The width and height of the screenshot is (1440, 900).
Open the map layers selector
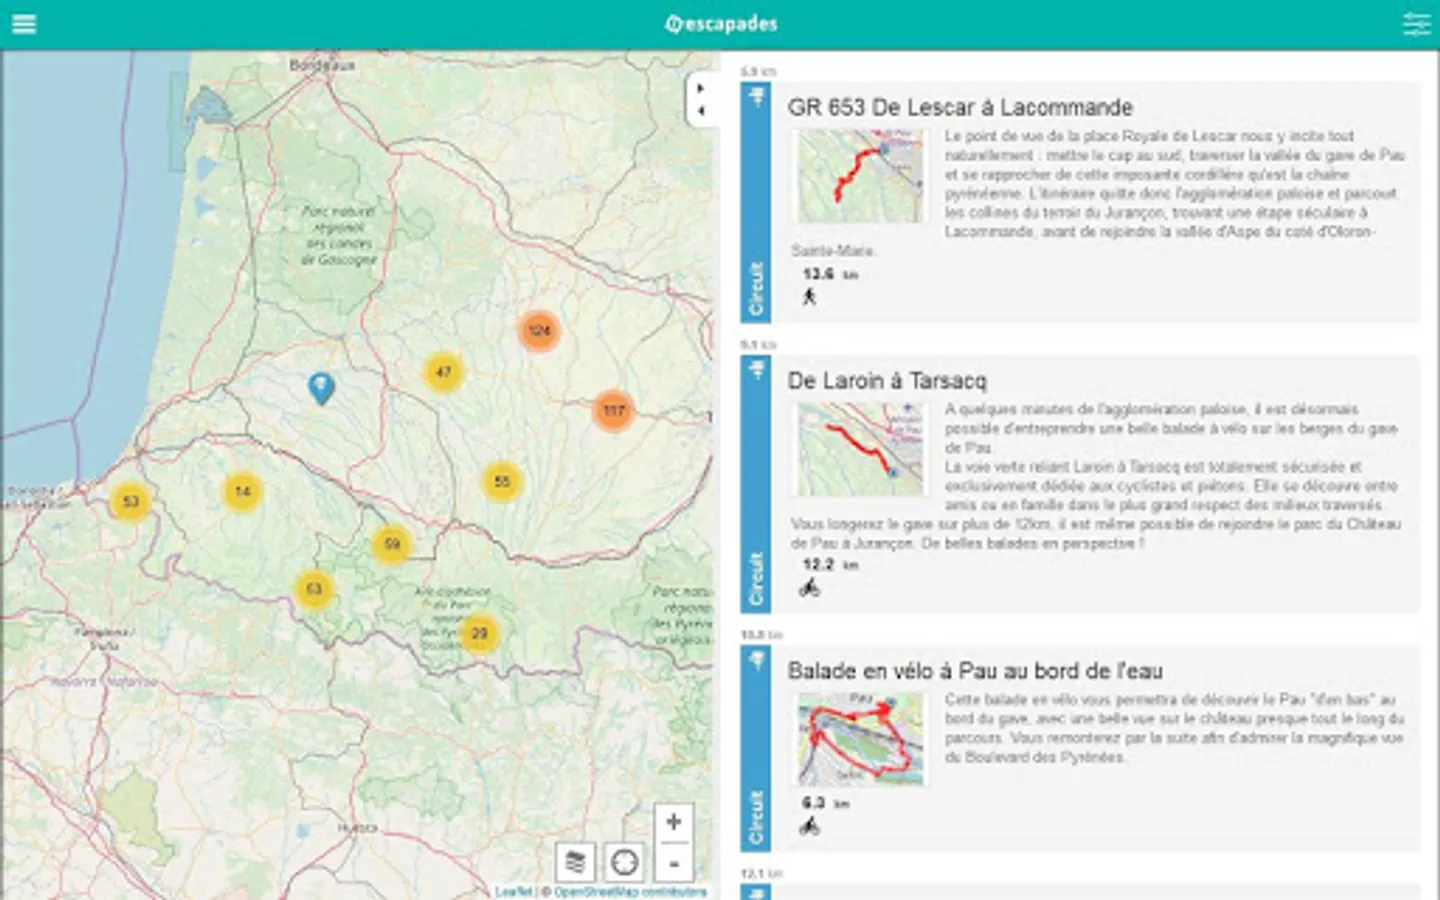coord(575,861)
